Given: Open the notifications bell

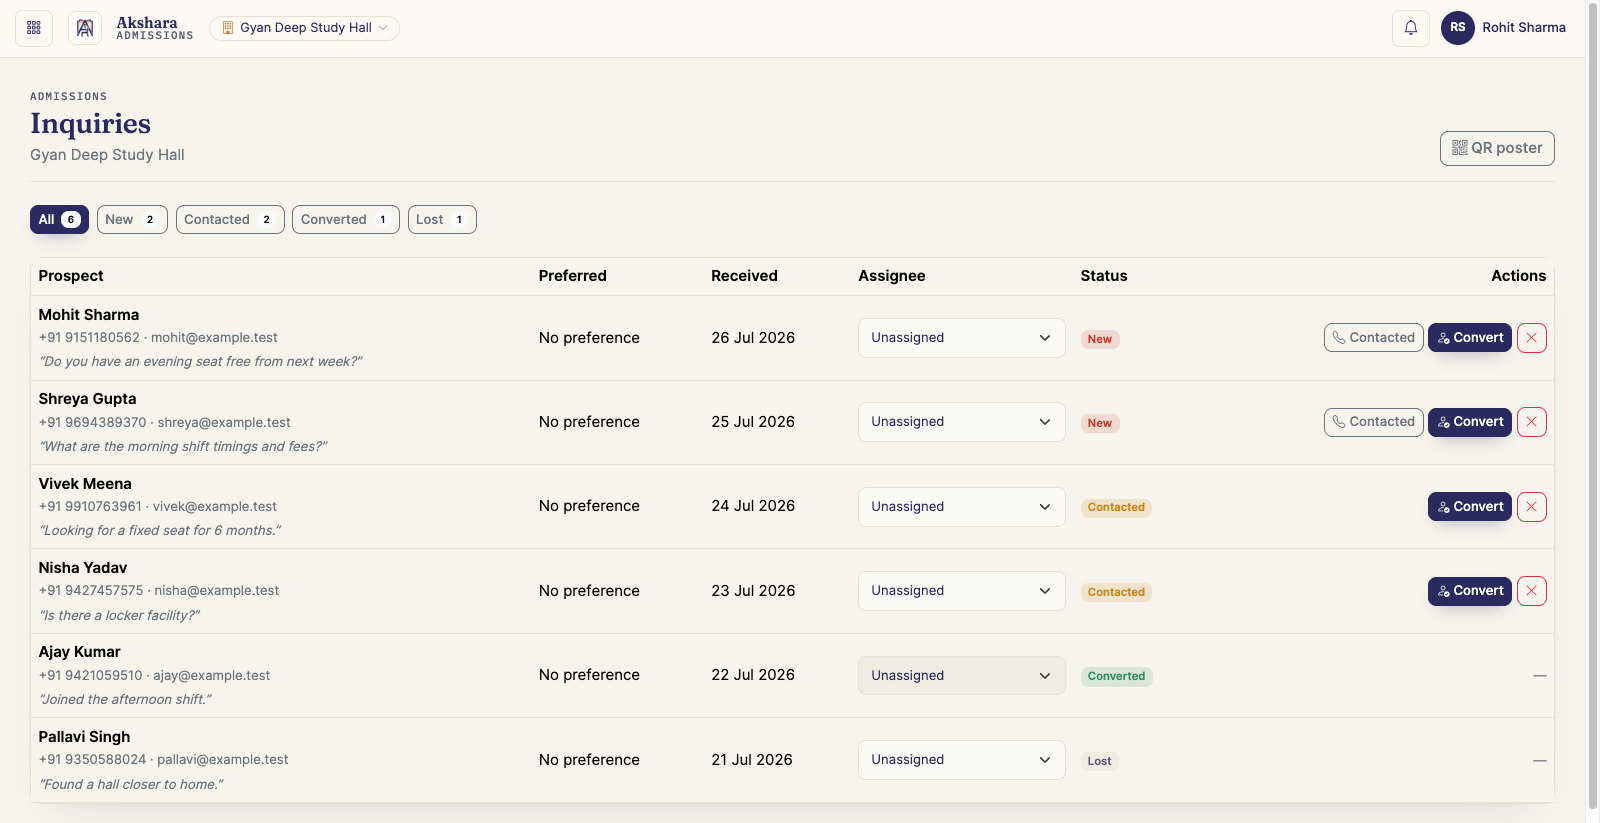Looking at the screenshot, I should (x=1411, y=28).
